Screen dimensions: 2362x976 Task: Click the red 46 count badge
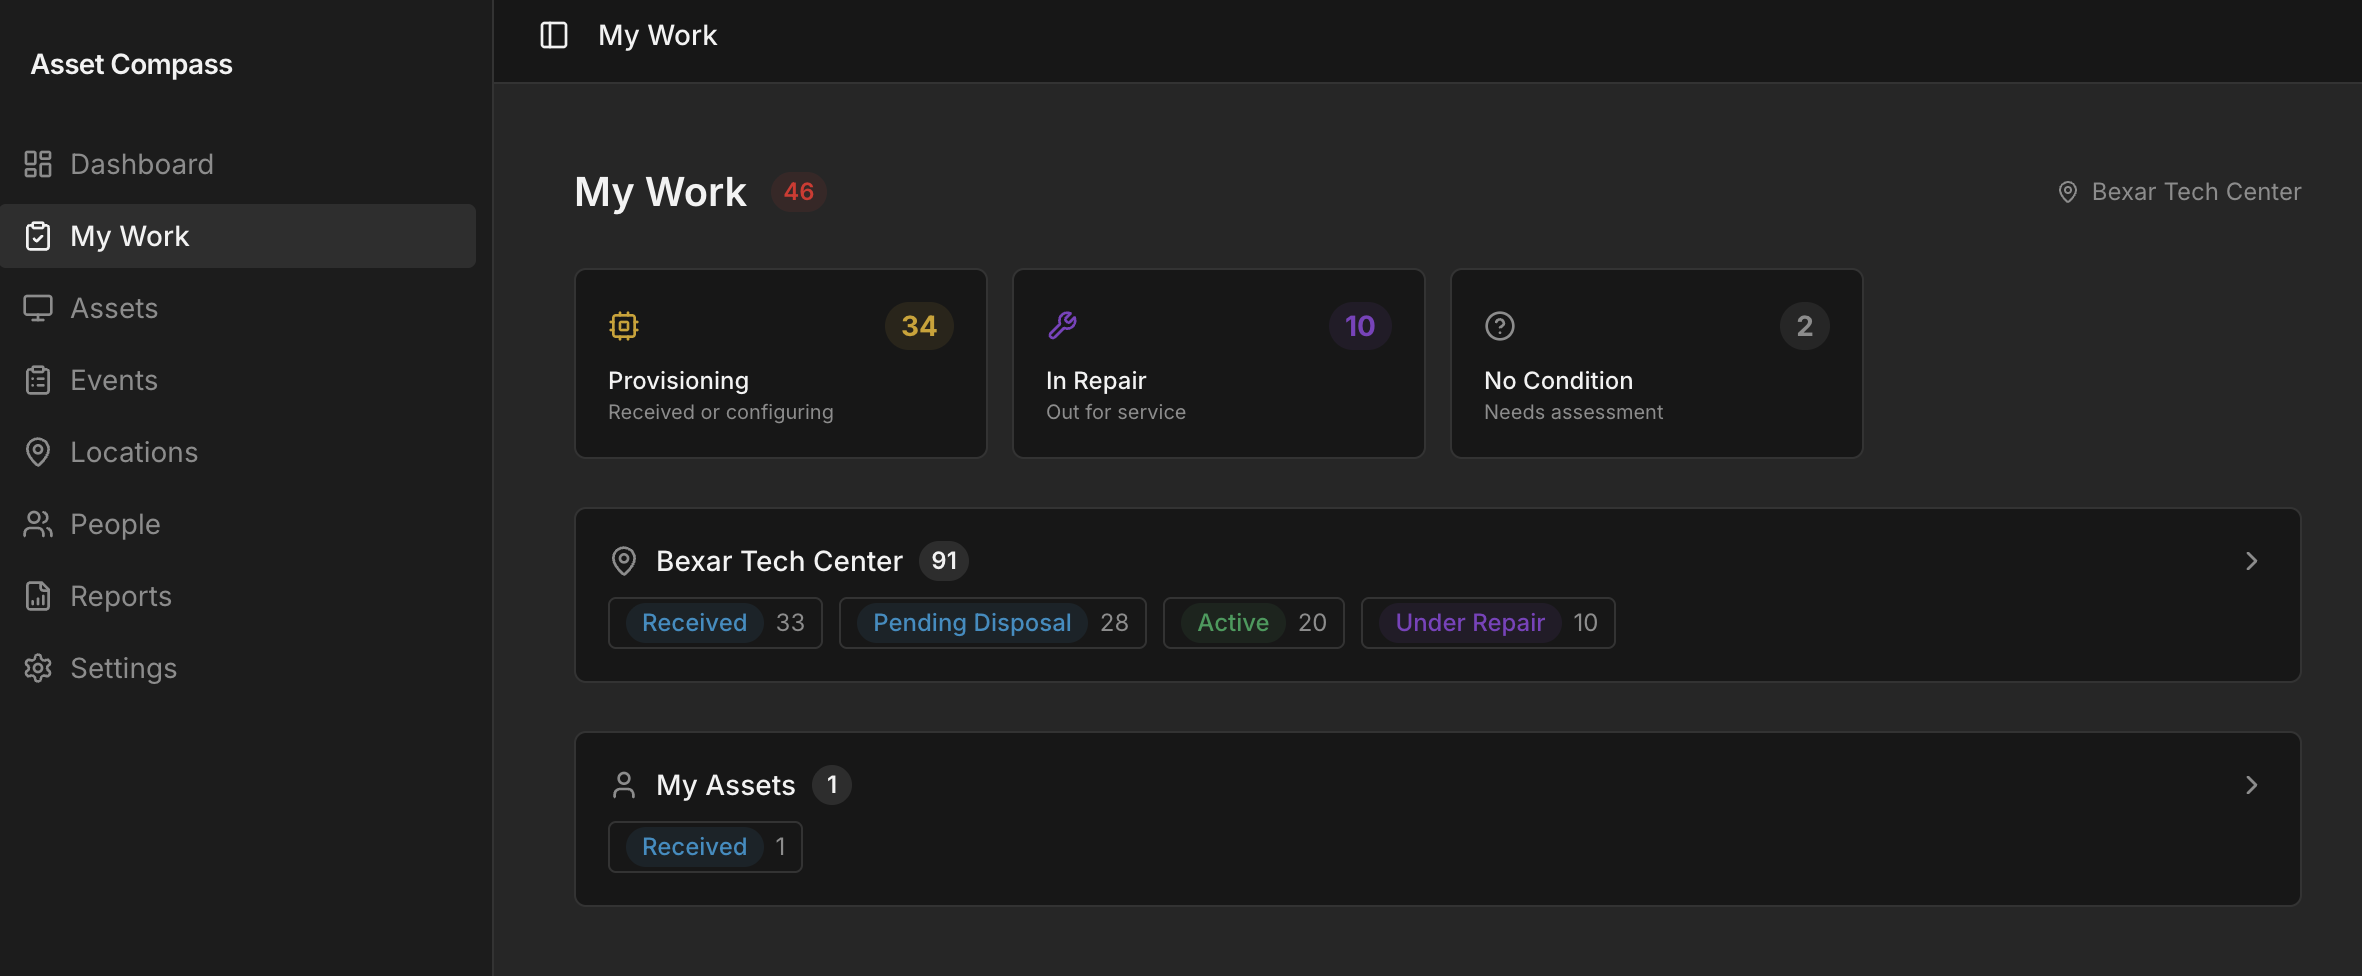coord(799,192)
